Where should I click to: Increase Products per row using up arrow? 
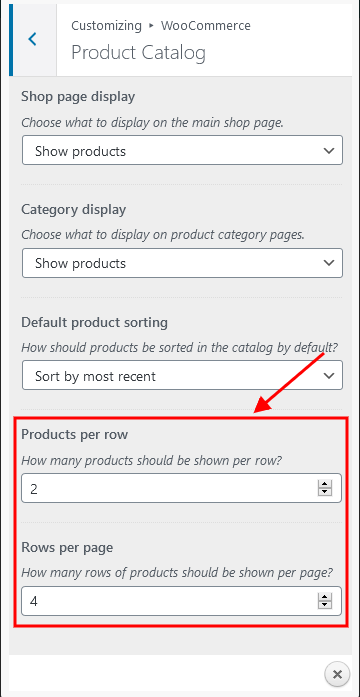325,484
